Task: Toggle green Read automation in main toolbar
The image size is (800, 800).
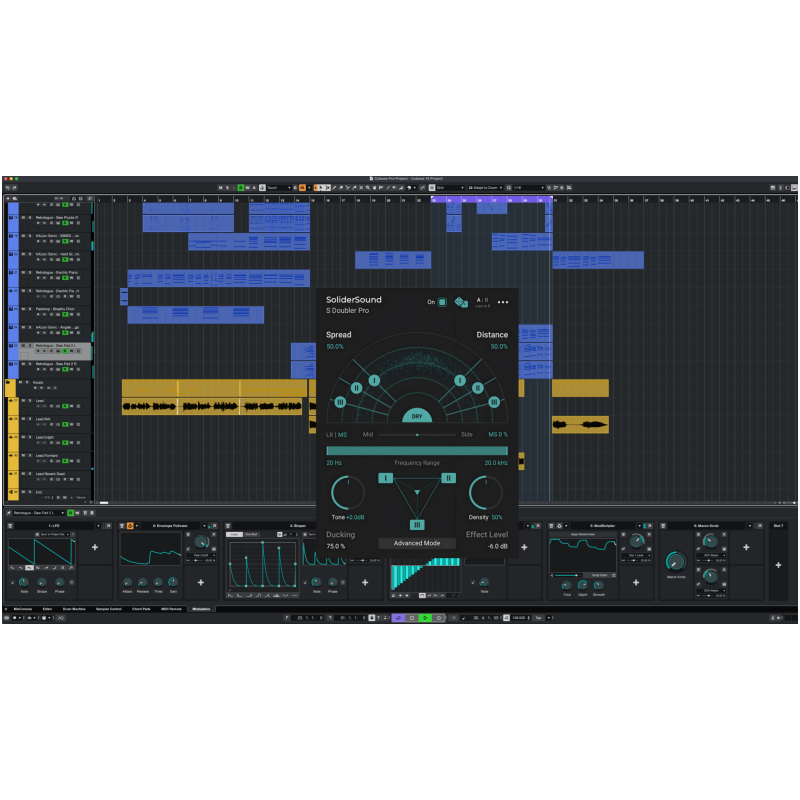Action: [x=241, y=188]
